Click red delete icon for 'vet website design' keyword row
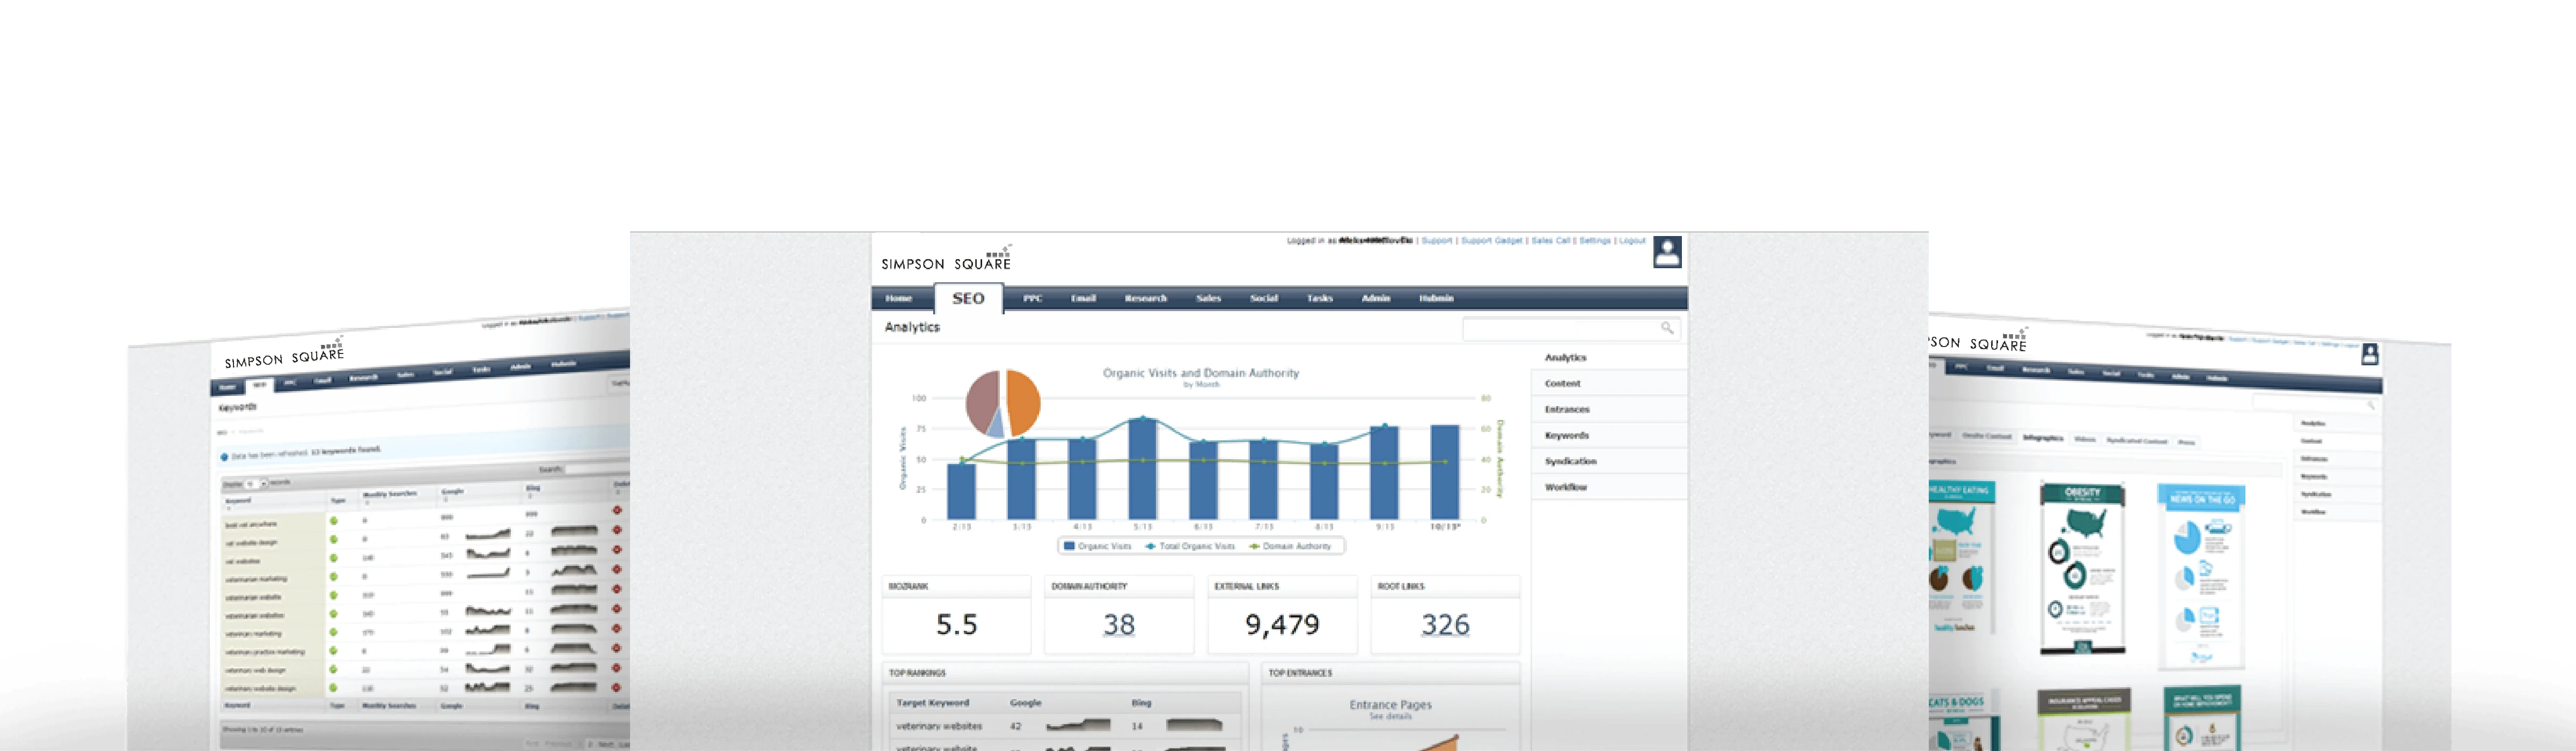Screen dimensions: 2576x751 point(617,529)
